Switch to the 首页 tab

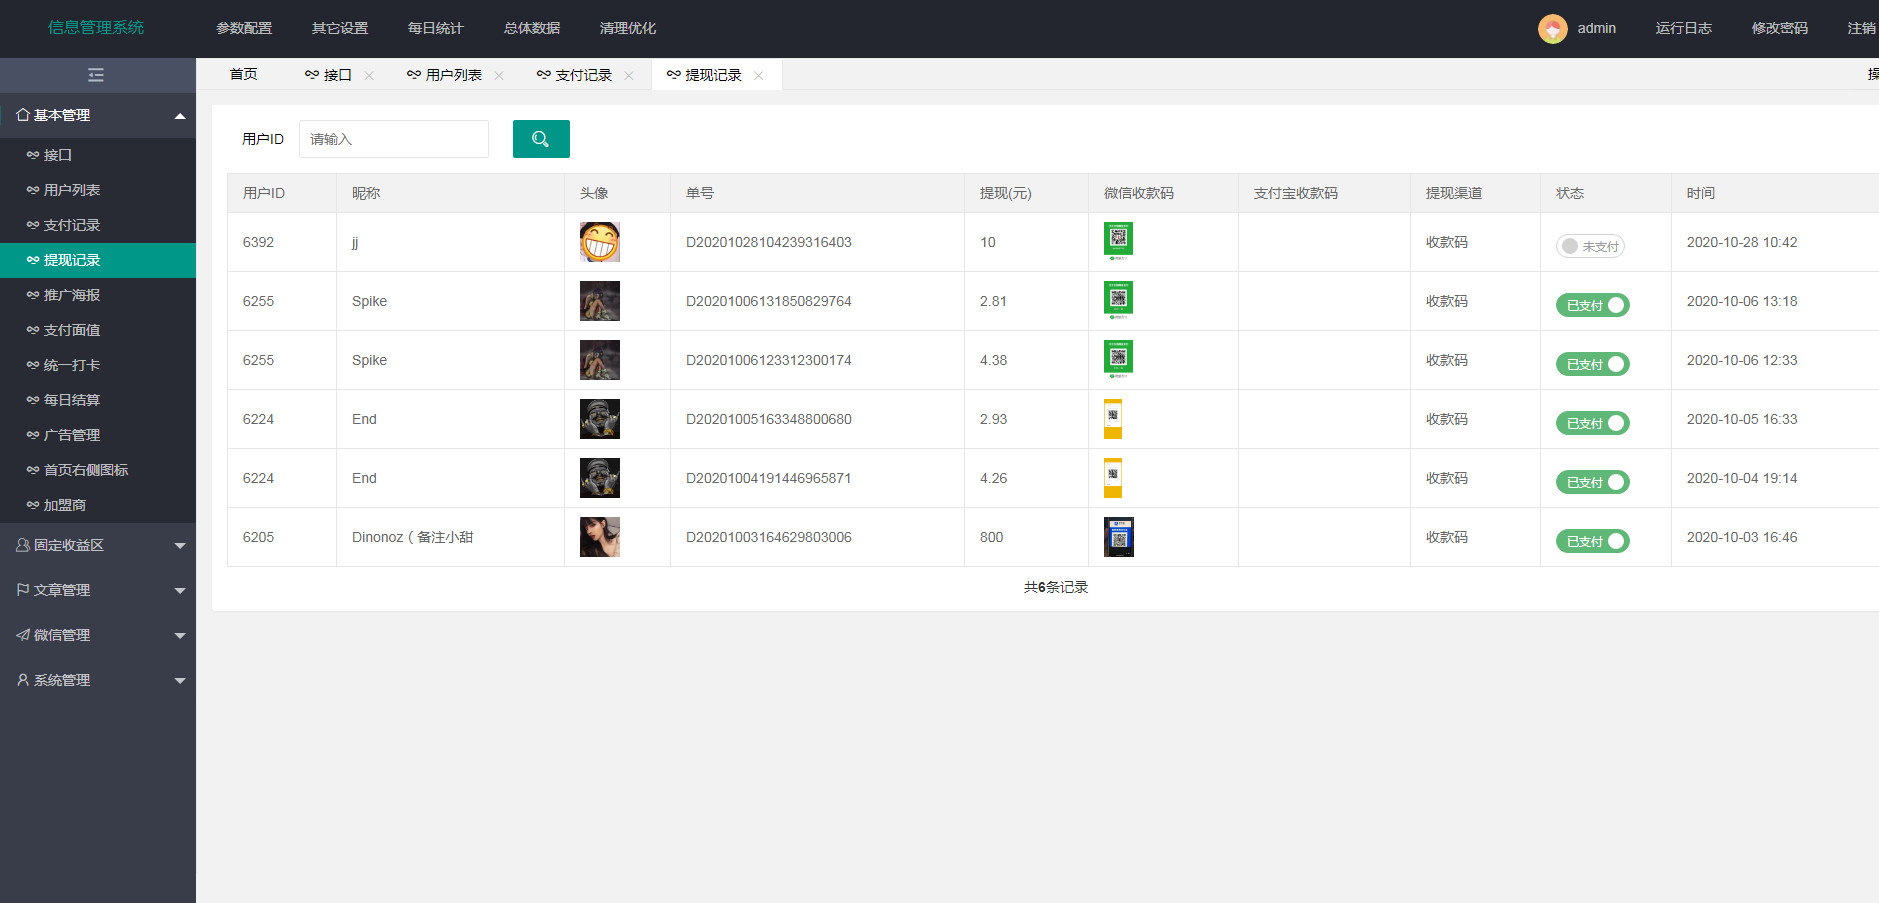tap(244, 74)
